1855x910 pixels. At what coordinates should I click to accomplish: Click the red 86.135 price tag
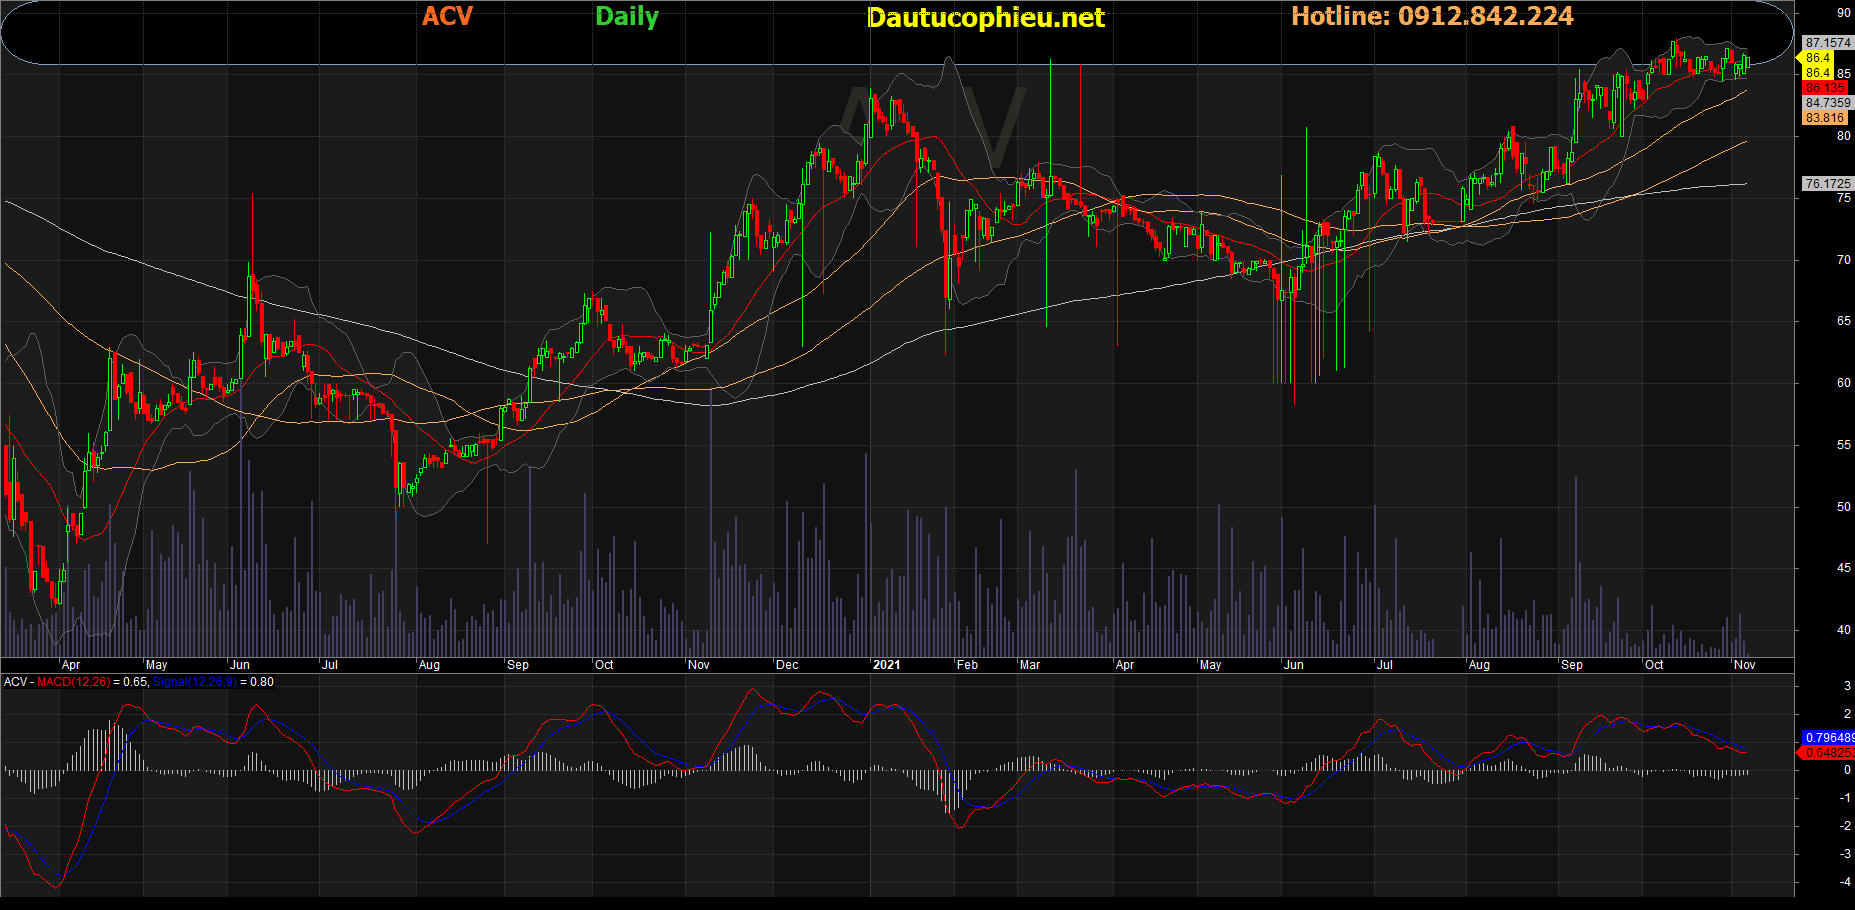[x=1825, y=88]
